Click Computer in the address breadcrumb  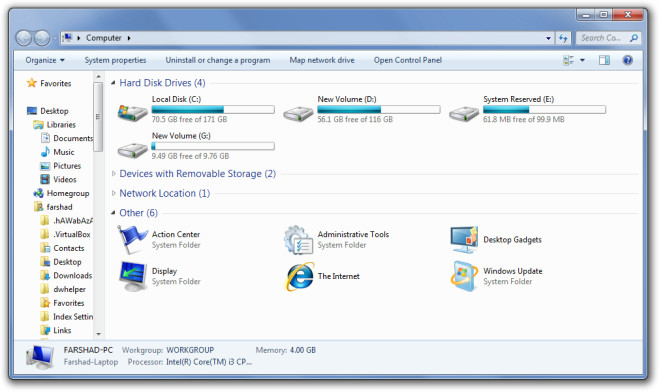pos(104,38)
